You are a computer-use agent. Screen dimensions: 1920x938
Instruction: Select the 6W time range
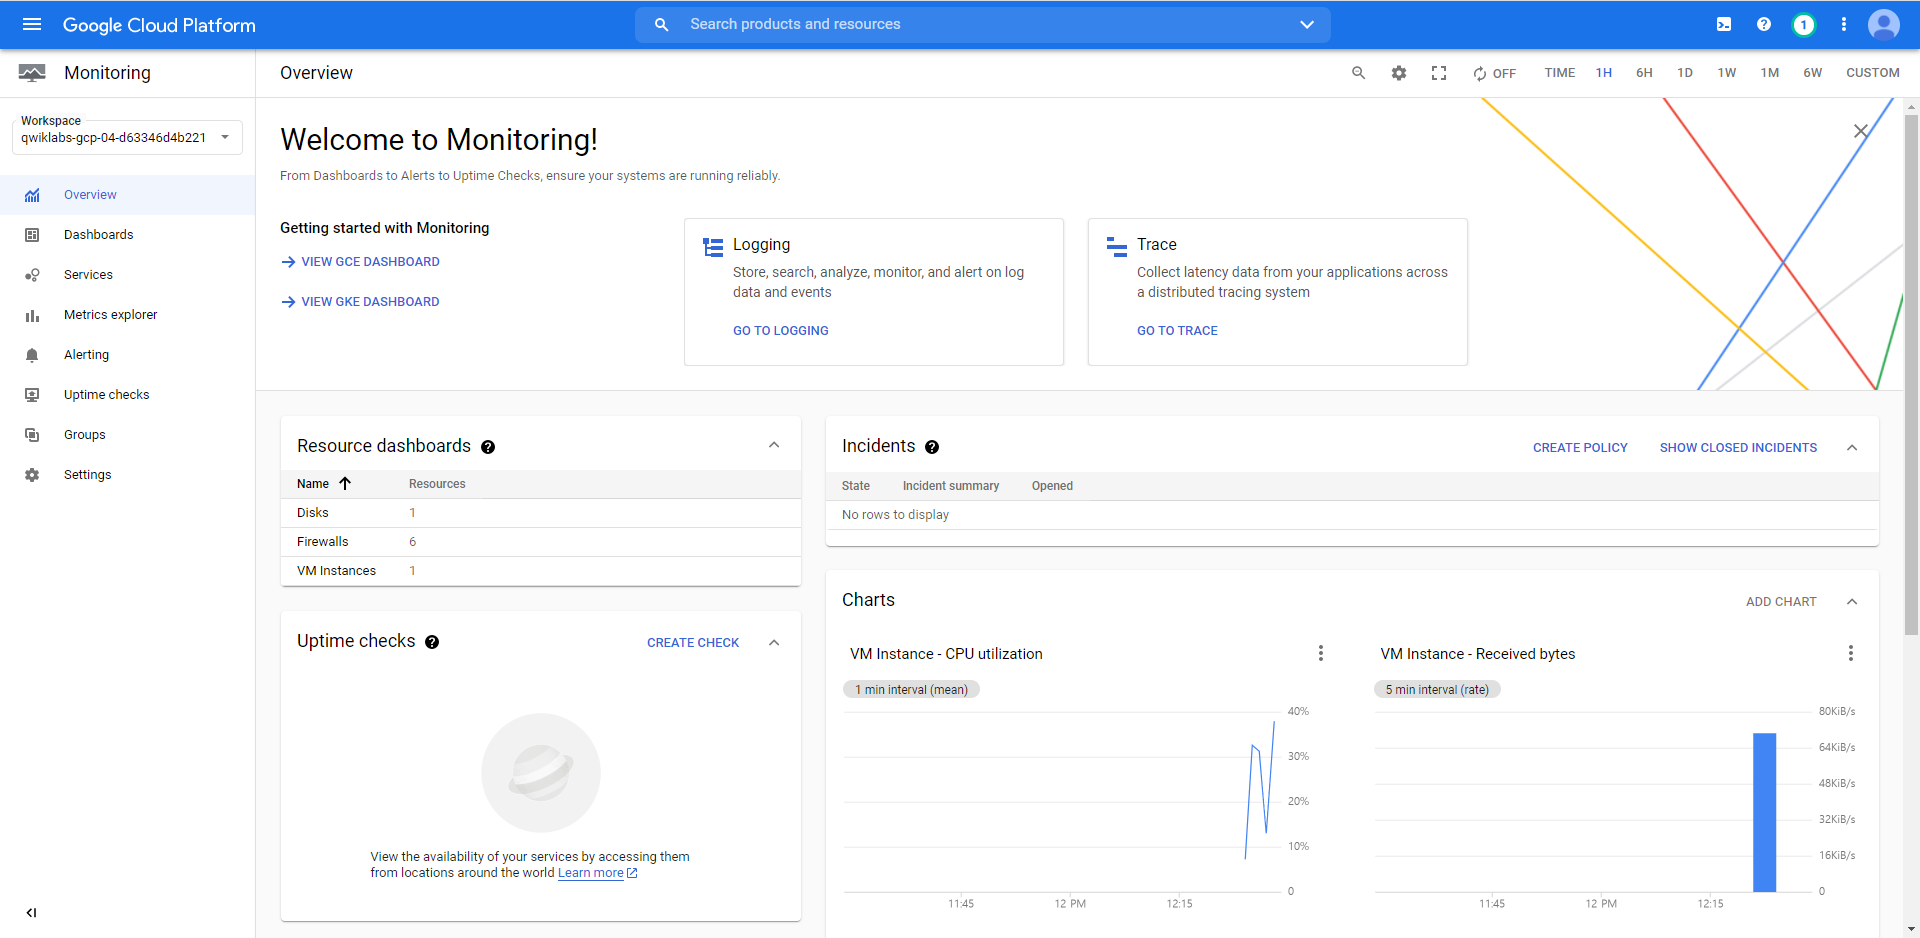coord(1813,73)
